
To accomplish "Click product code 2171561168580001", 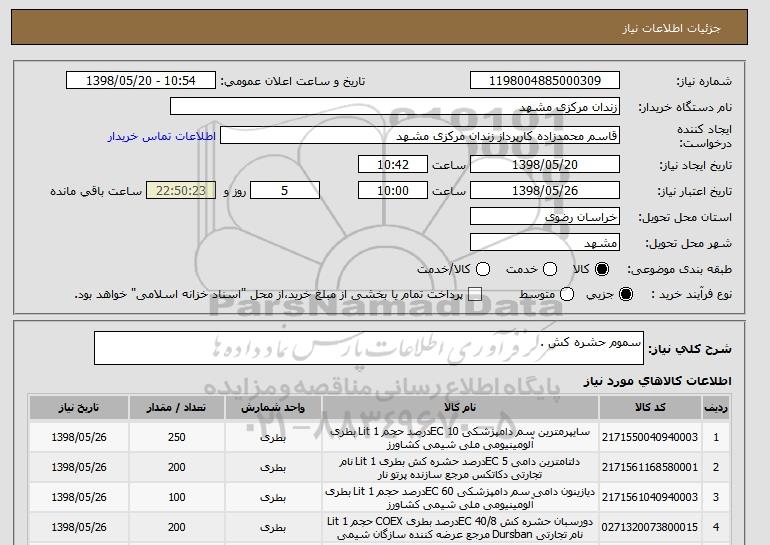I will click(650, 467).
